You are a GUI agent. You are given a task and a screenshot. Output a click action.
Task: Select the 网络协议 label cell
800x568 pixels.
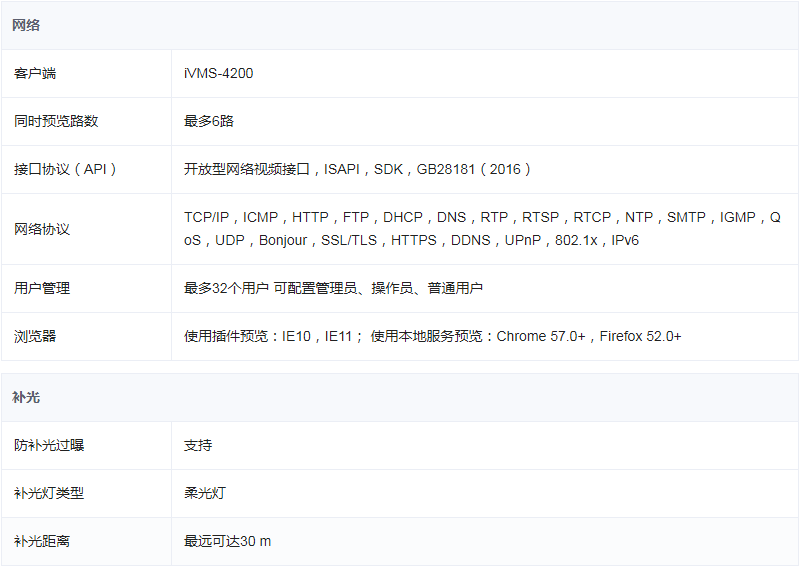click(x=86, y=229)
